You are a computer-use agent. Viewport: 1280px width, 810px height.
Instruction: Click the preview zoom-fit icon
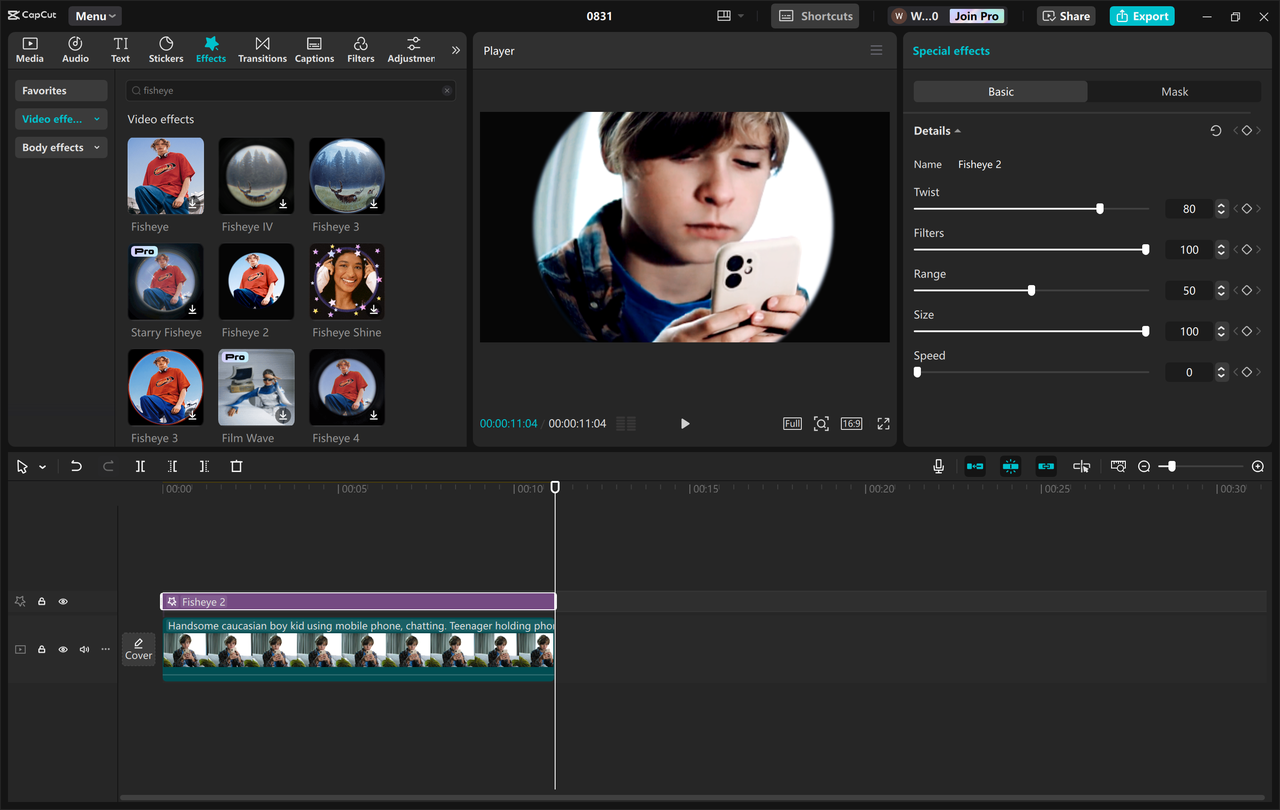tap(821, 424)
